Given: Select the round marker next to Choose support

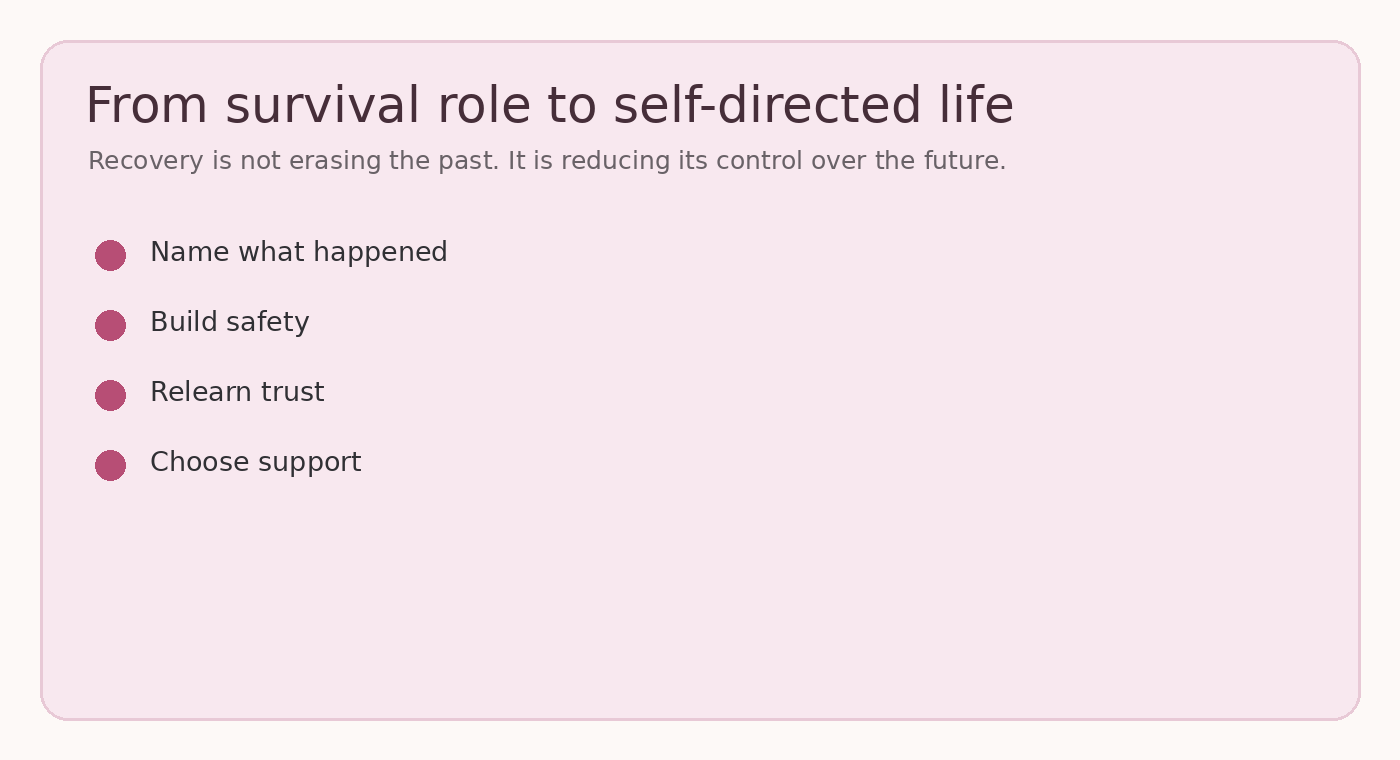Looking at the screenshot, I should (x=110, y=465).
